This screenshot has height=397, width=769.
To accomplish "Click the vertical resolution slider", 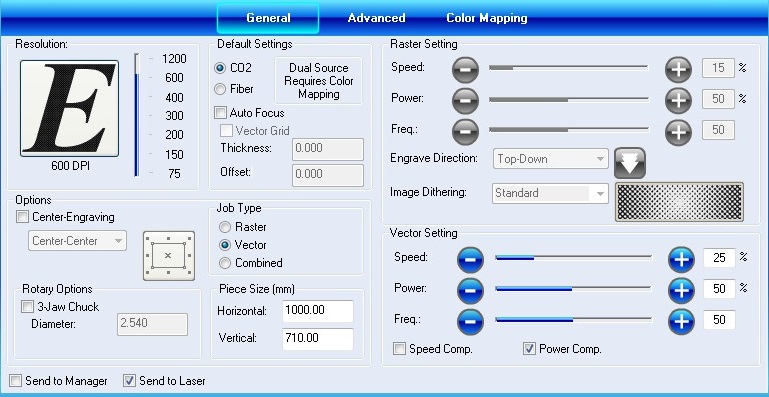I will [x=137, y=115].
